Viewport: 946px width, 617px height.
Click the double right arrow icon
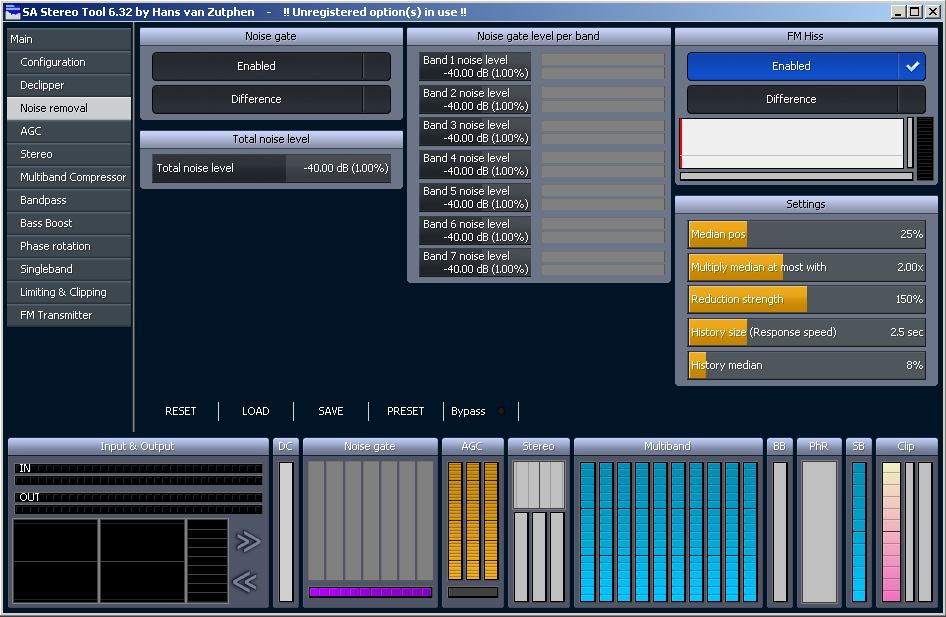248,542
